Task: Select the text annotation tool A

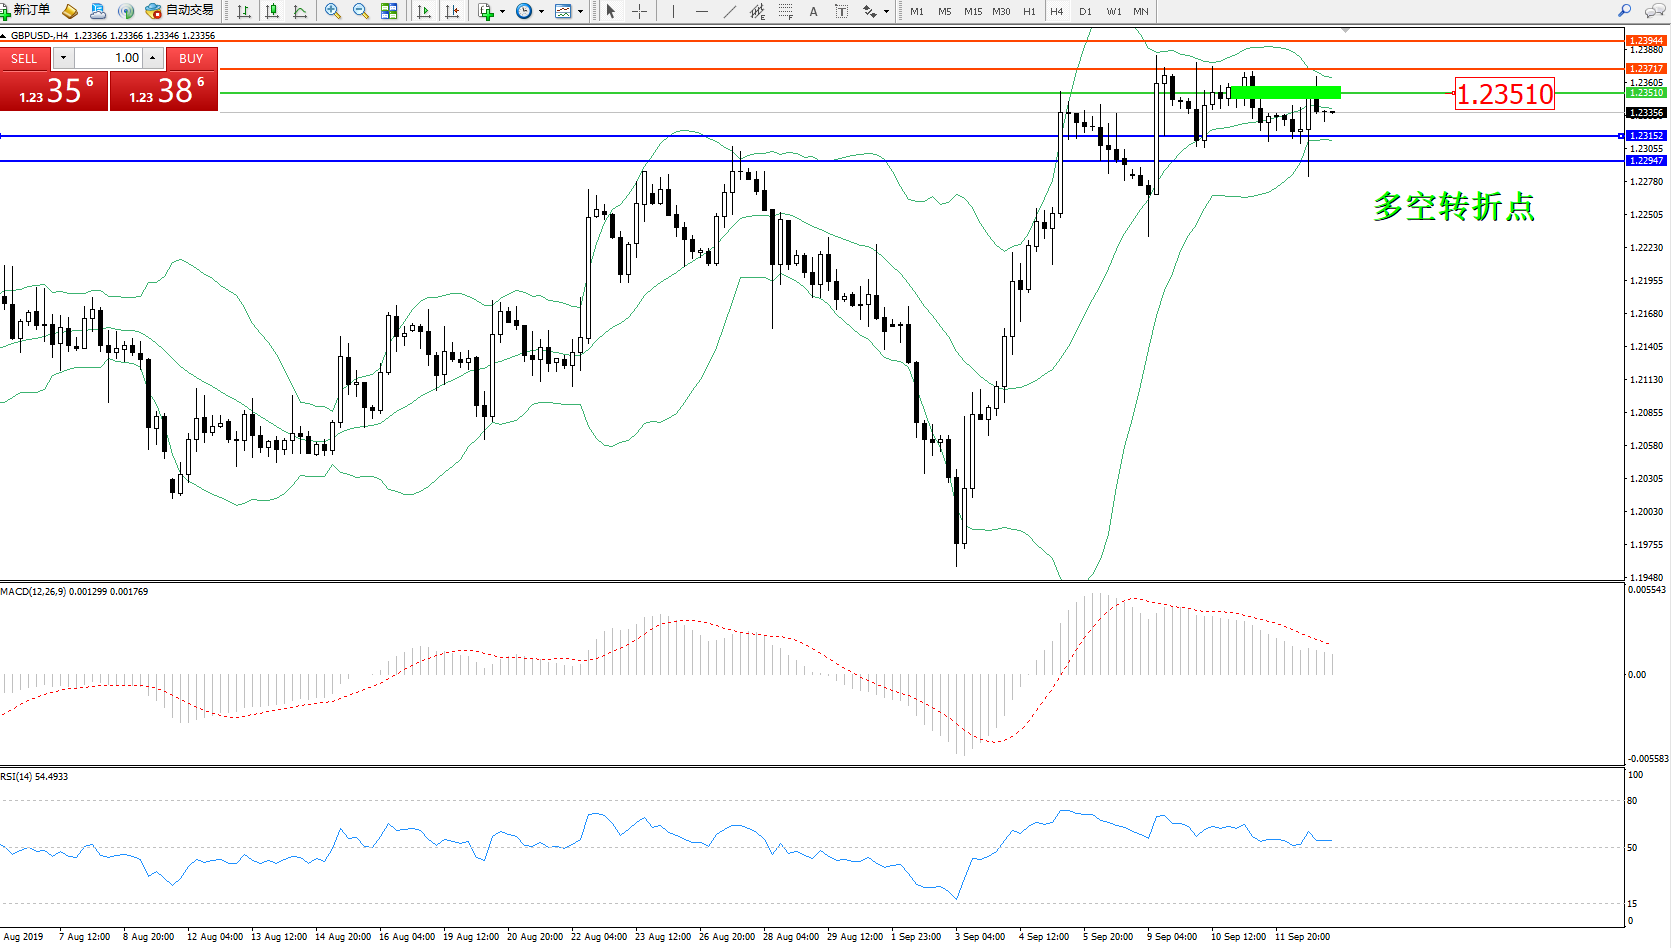Action: click(x=813, y=11)
